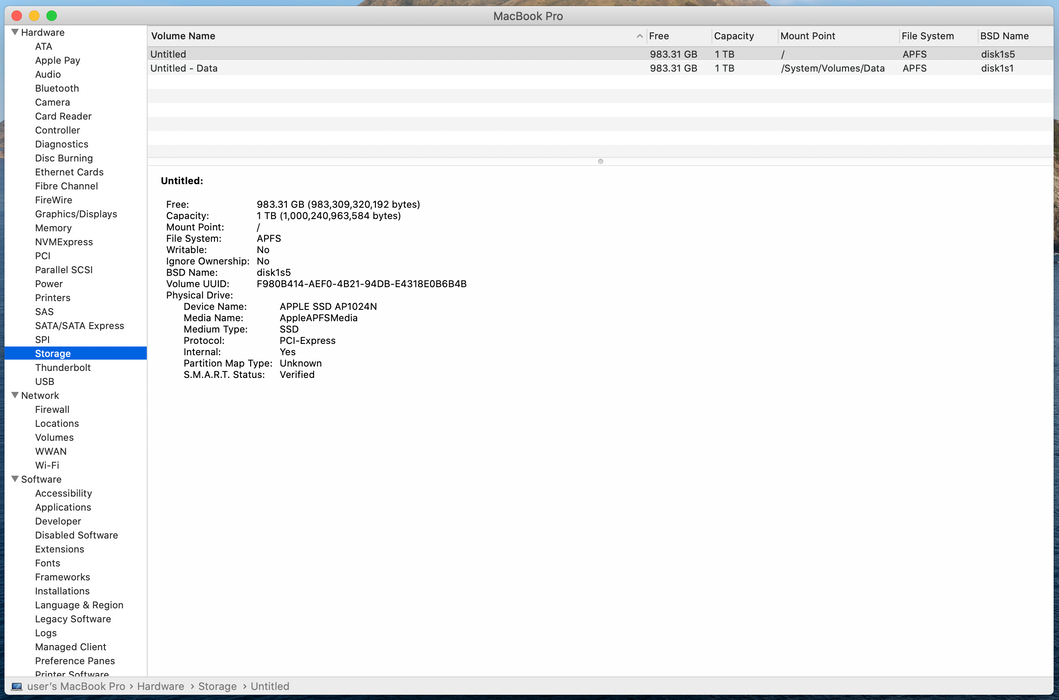The image size is (1059, 700).
Task: Open Wi-Fi network info
Action: (47, 466)
